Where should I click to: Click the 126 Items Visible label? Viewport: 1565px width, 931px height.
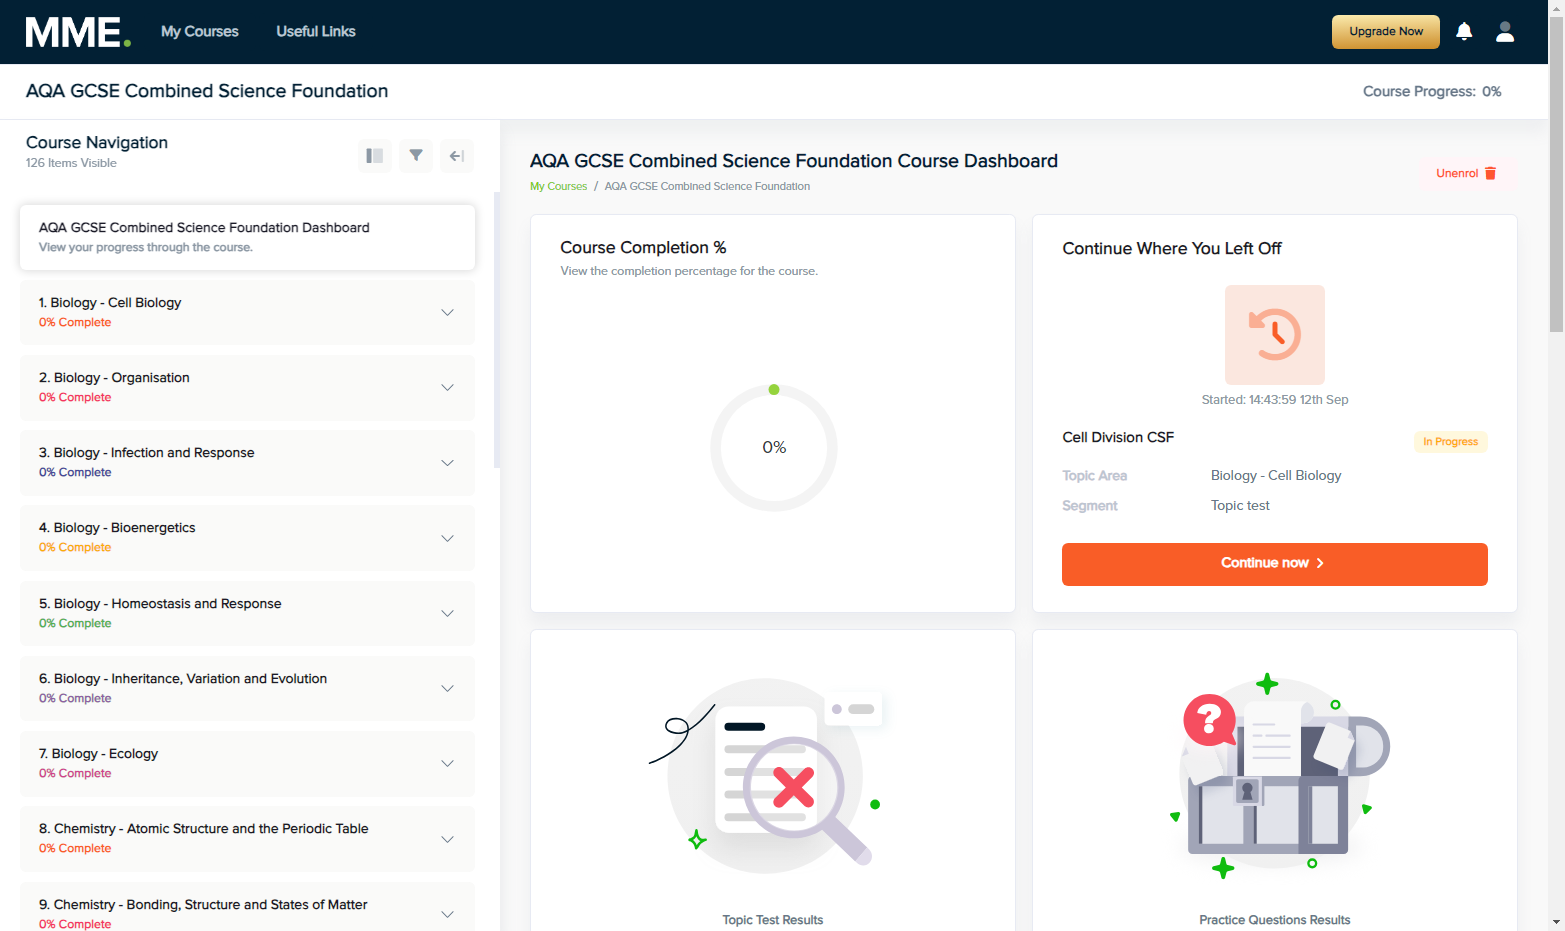pos(71,163)
